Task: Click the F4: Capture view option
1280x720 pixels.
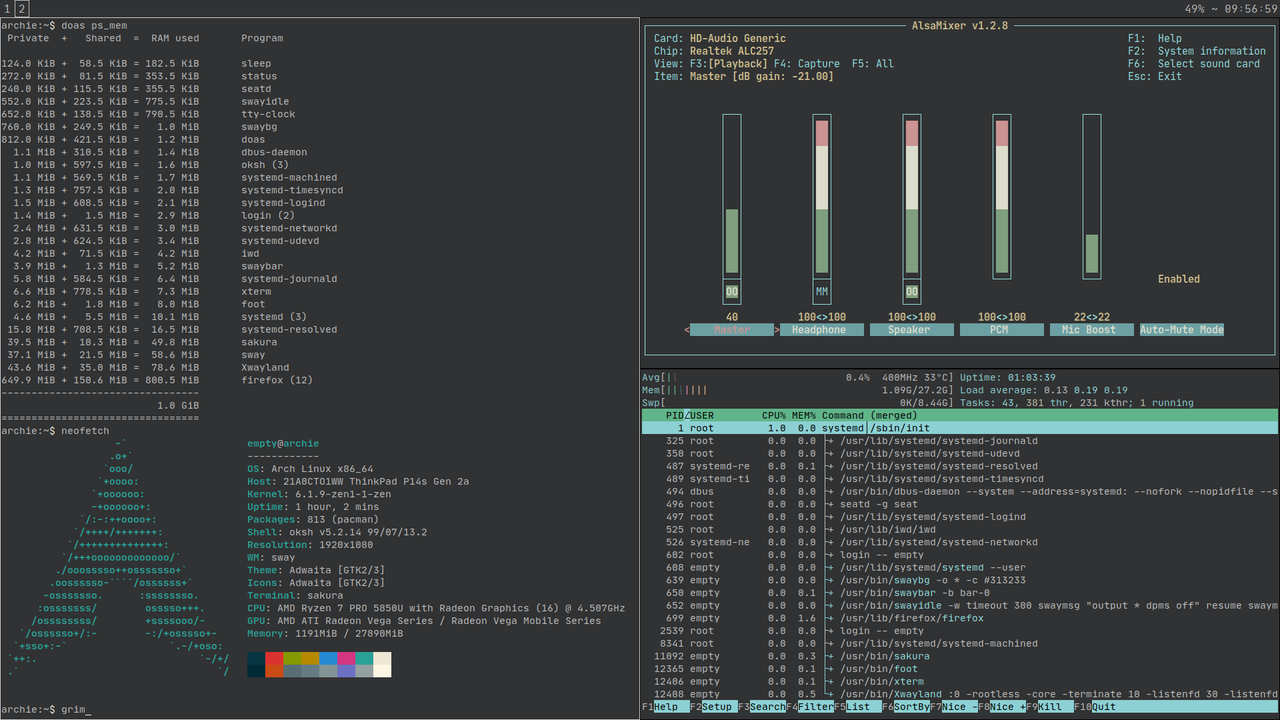Action: tap(807, 64)
